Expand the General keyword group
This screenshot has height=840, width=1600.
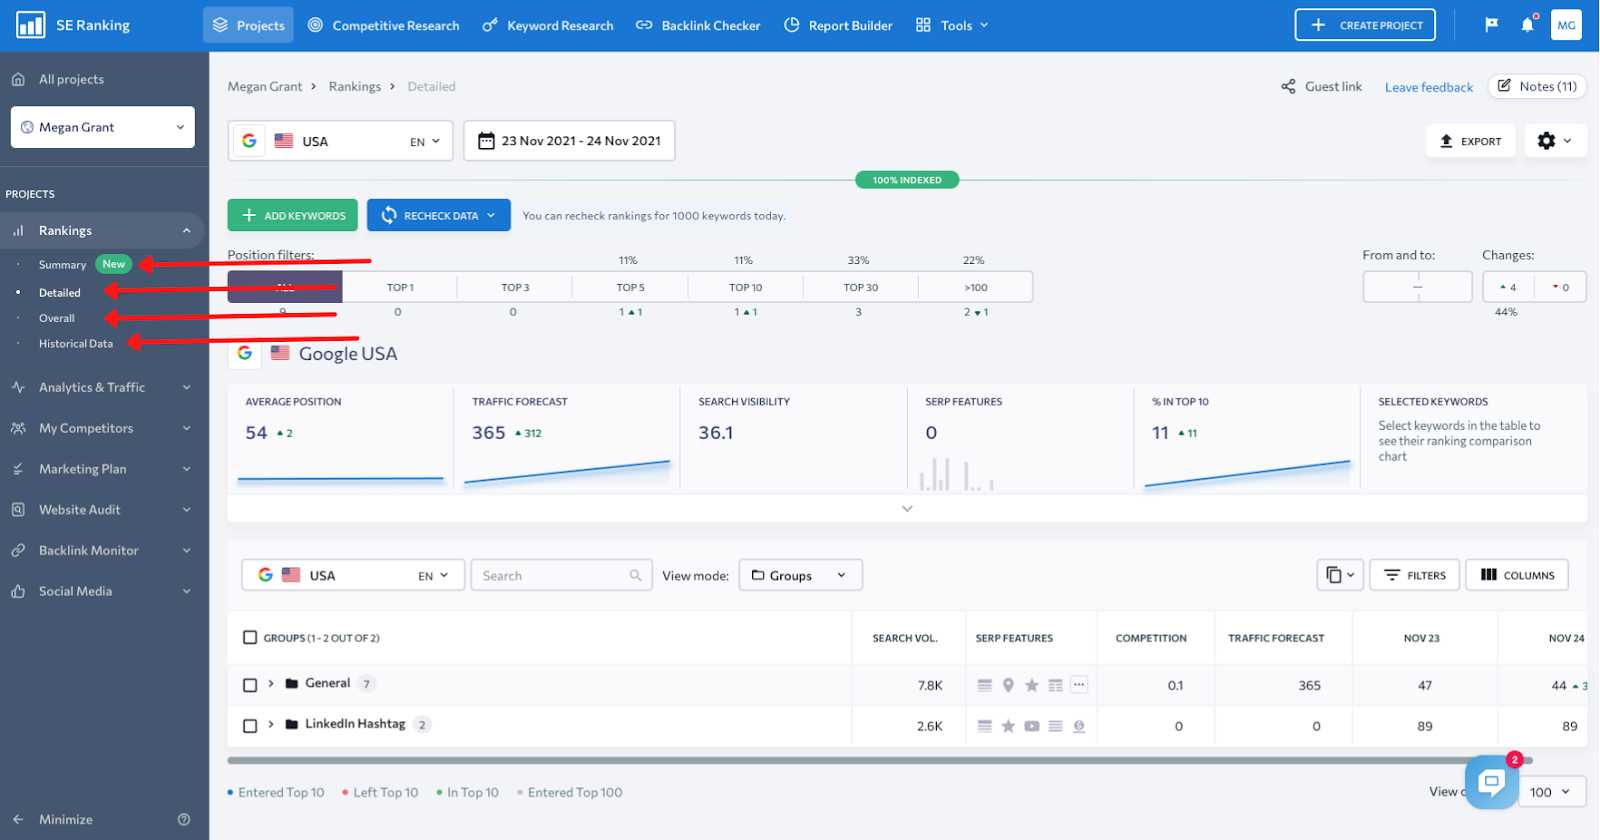(x=271, y=684)
